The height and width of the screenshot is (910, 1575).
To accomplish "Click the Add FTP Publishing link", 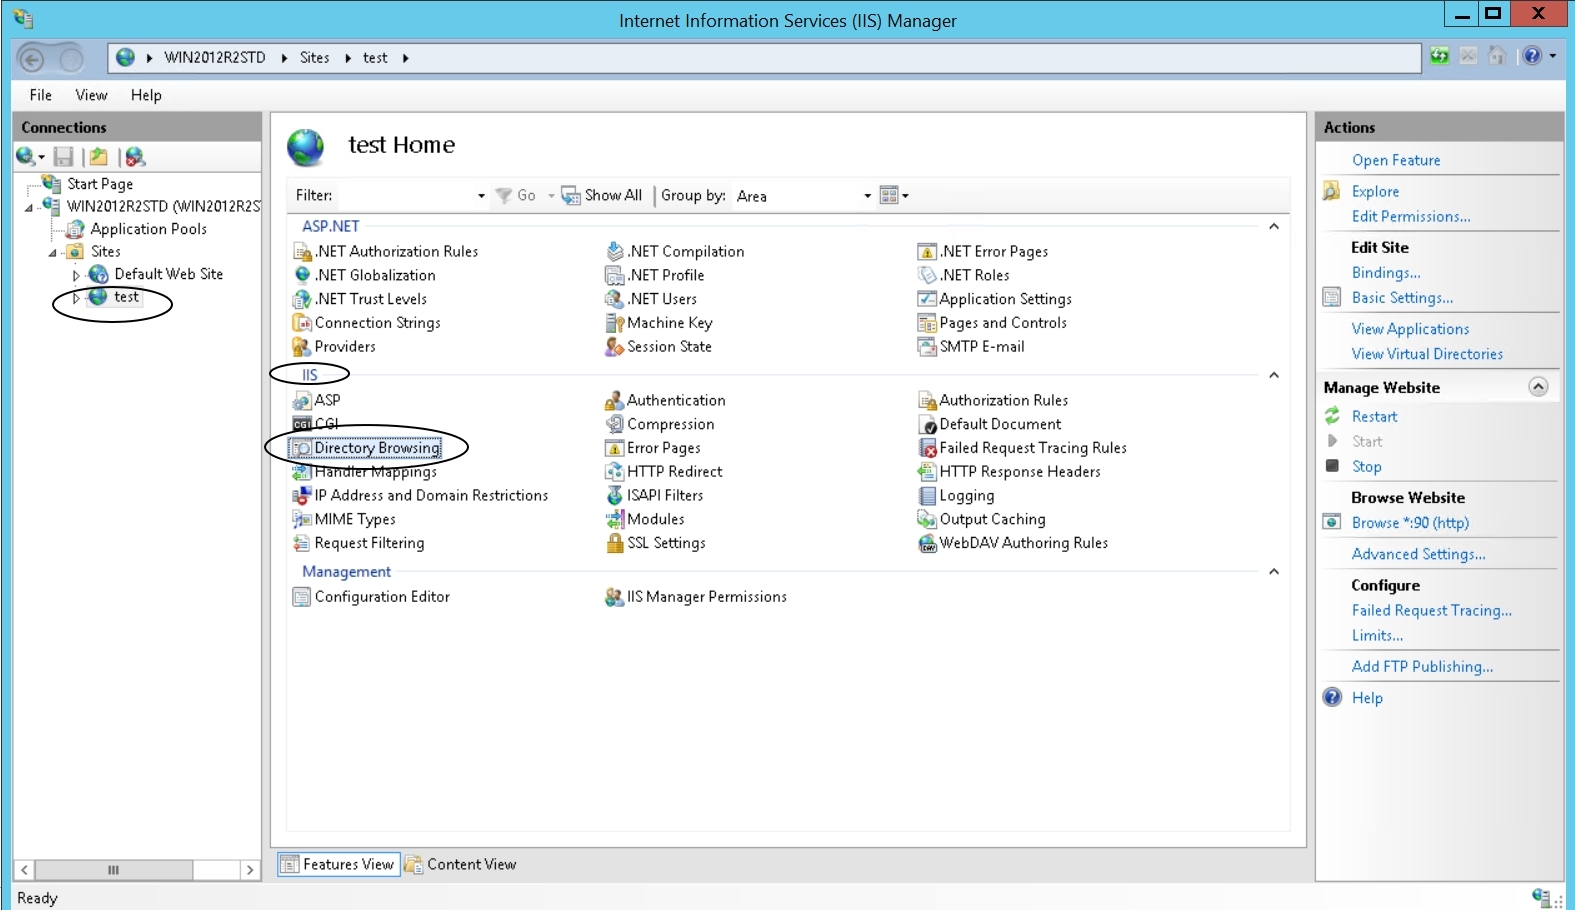I will click(x=1422, y=667).
